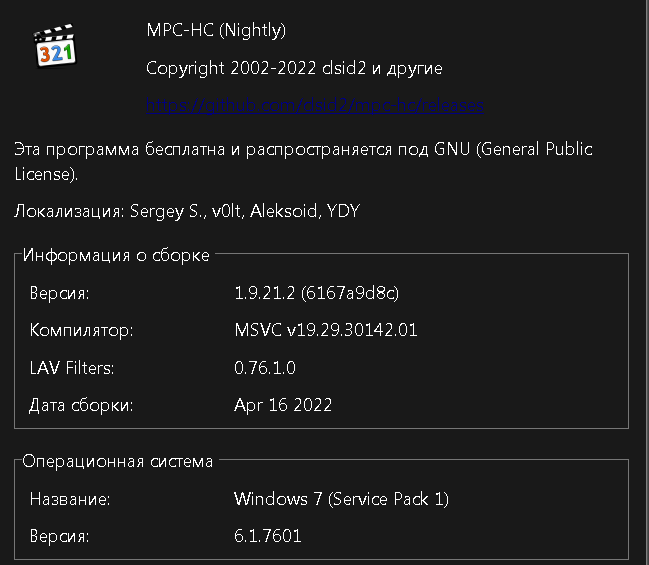This screenshot has width=649, height=565.
Task: Click the Версия label in build info
Action: point(59,293)
